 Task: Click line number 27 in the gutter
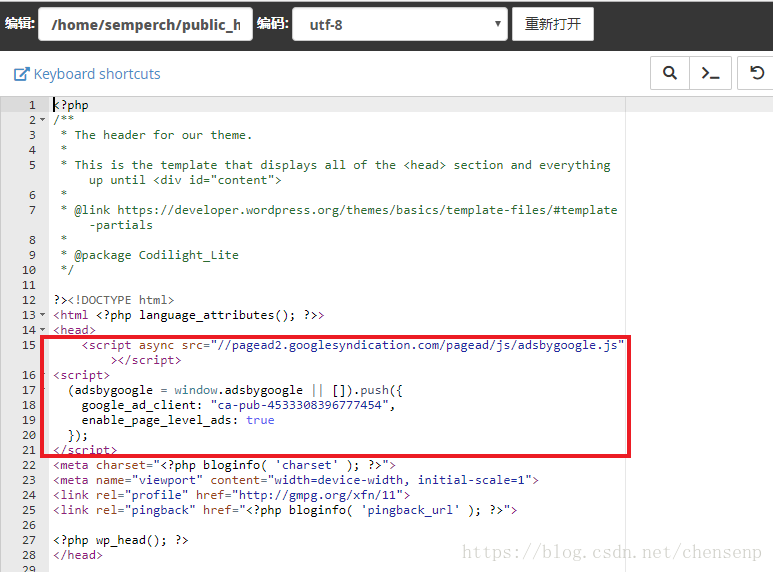29,540
